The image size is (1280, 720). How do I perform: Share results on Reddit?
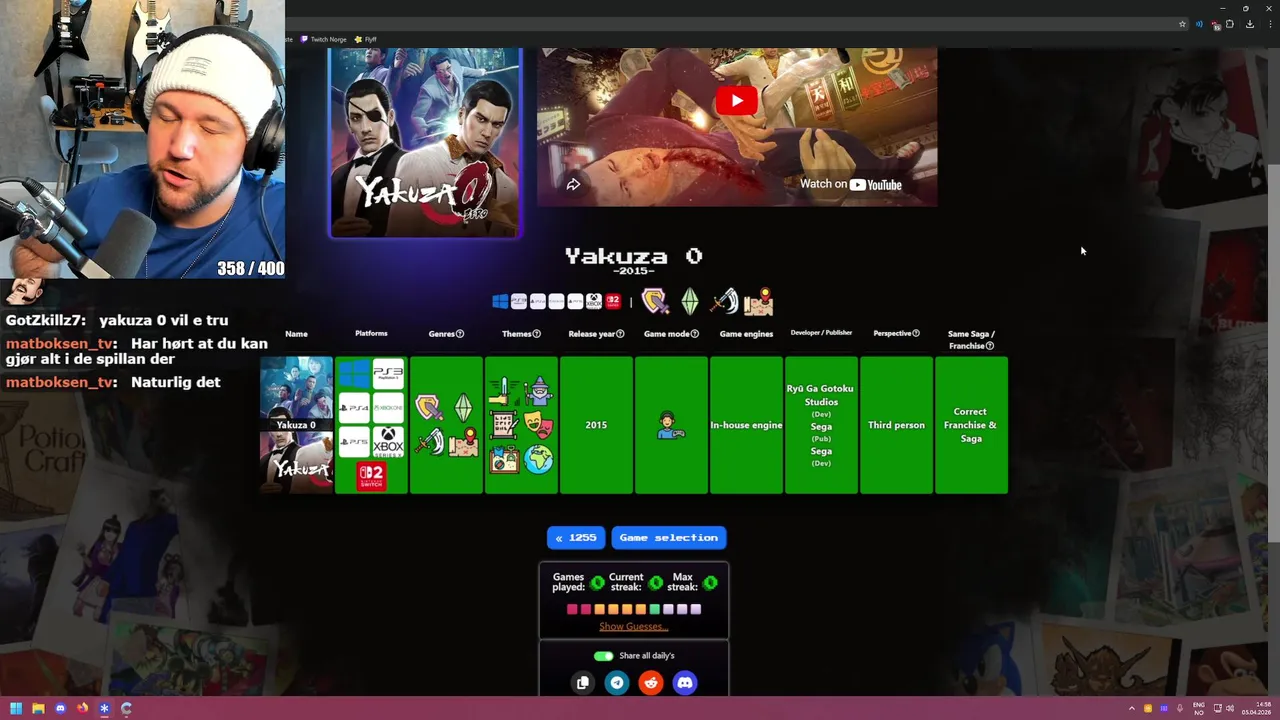pos(651,683)
